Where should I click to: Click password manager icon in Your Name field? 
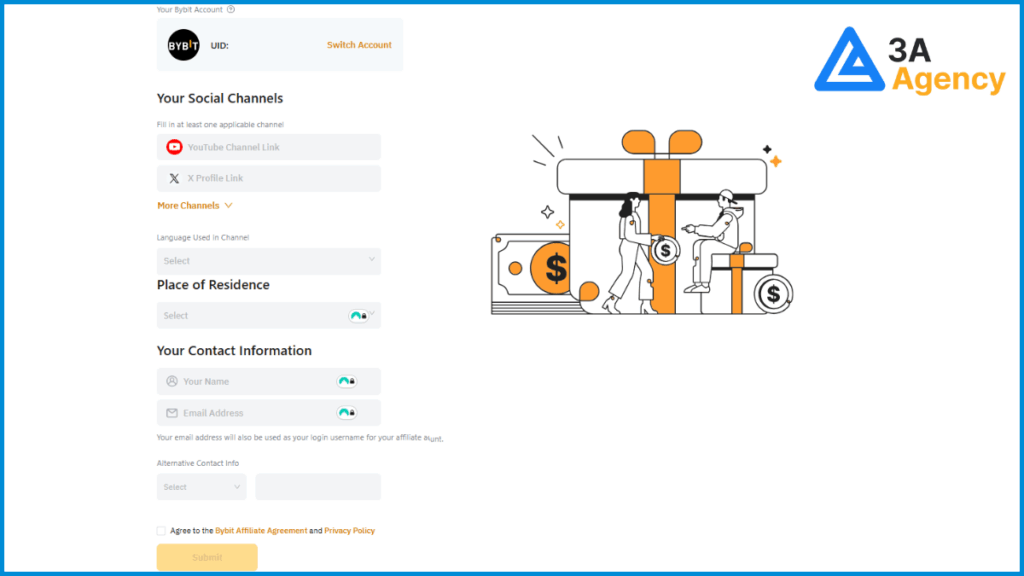tap(347, 381)
